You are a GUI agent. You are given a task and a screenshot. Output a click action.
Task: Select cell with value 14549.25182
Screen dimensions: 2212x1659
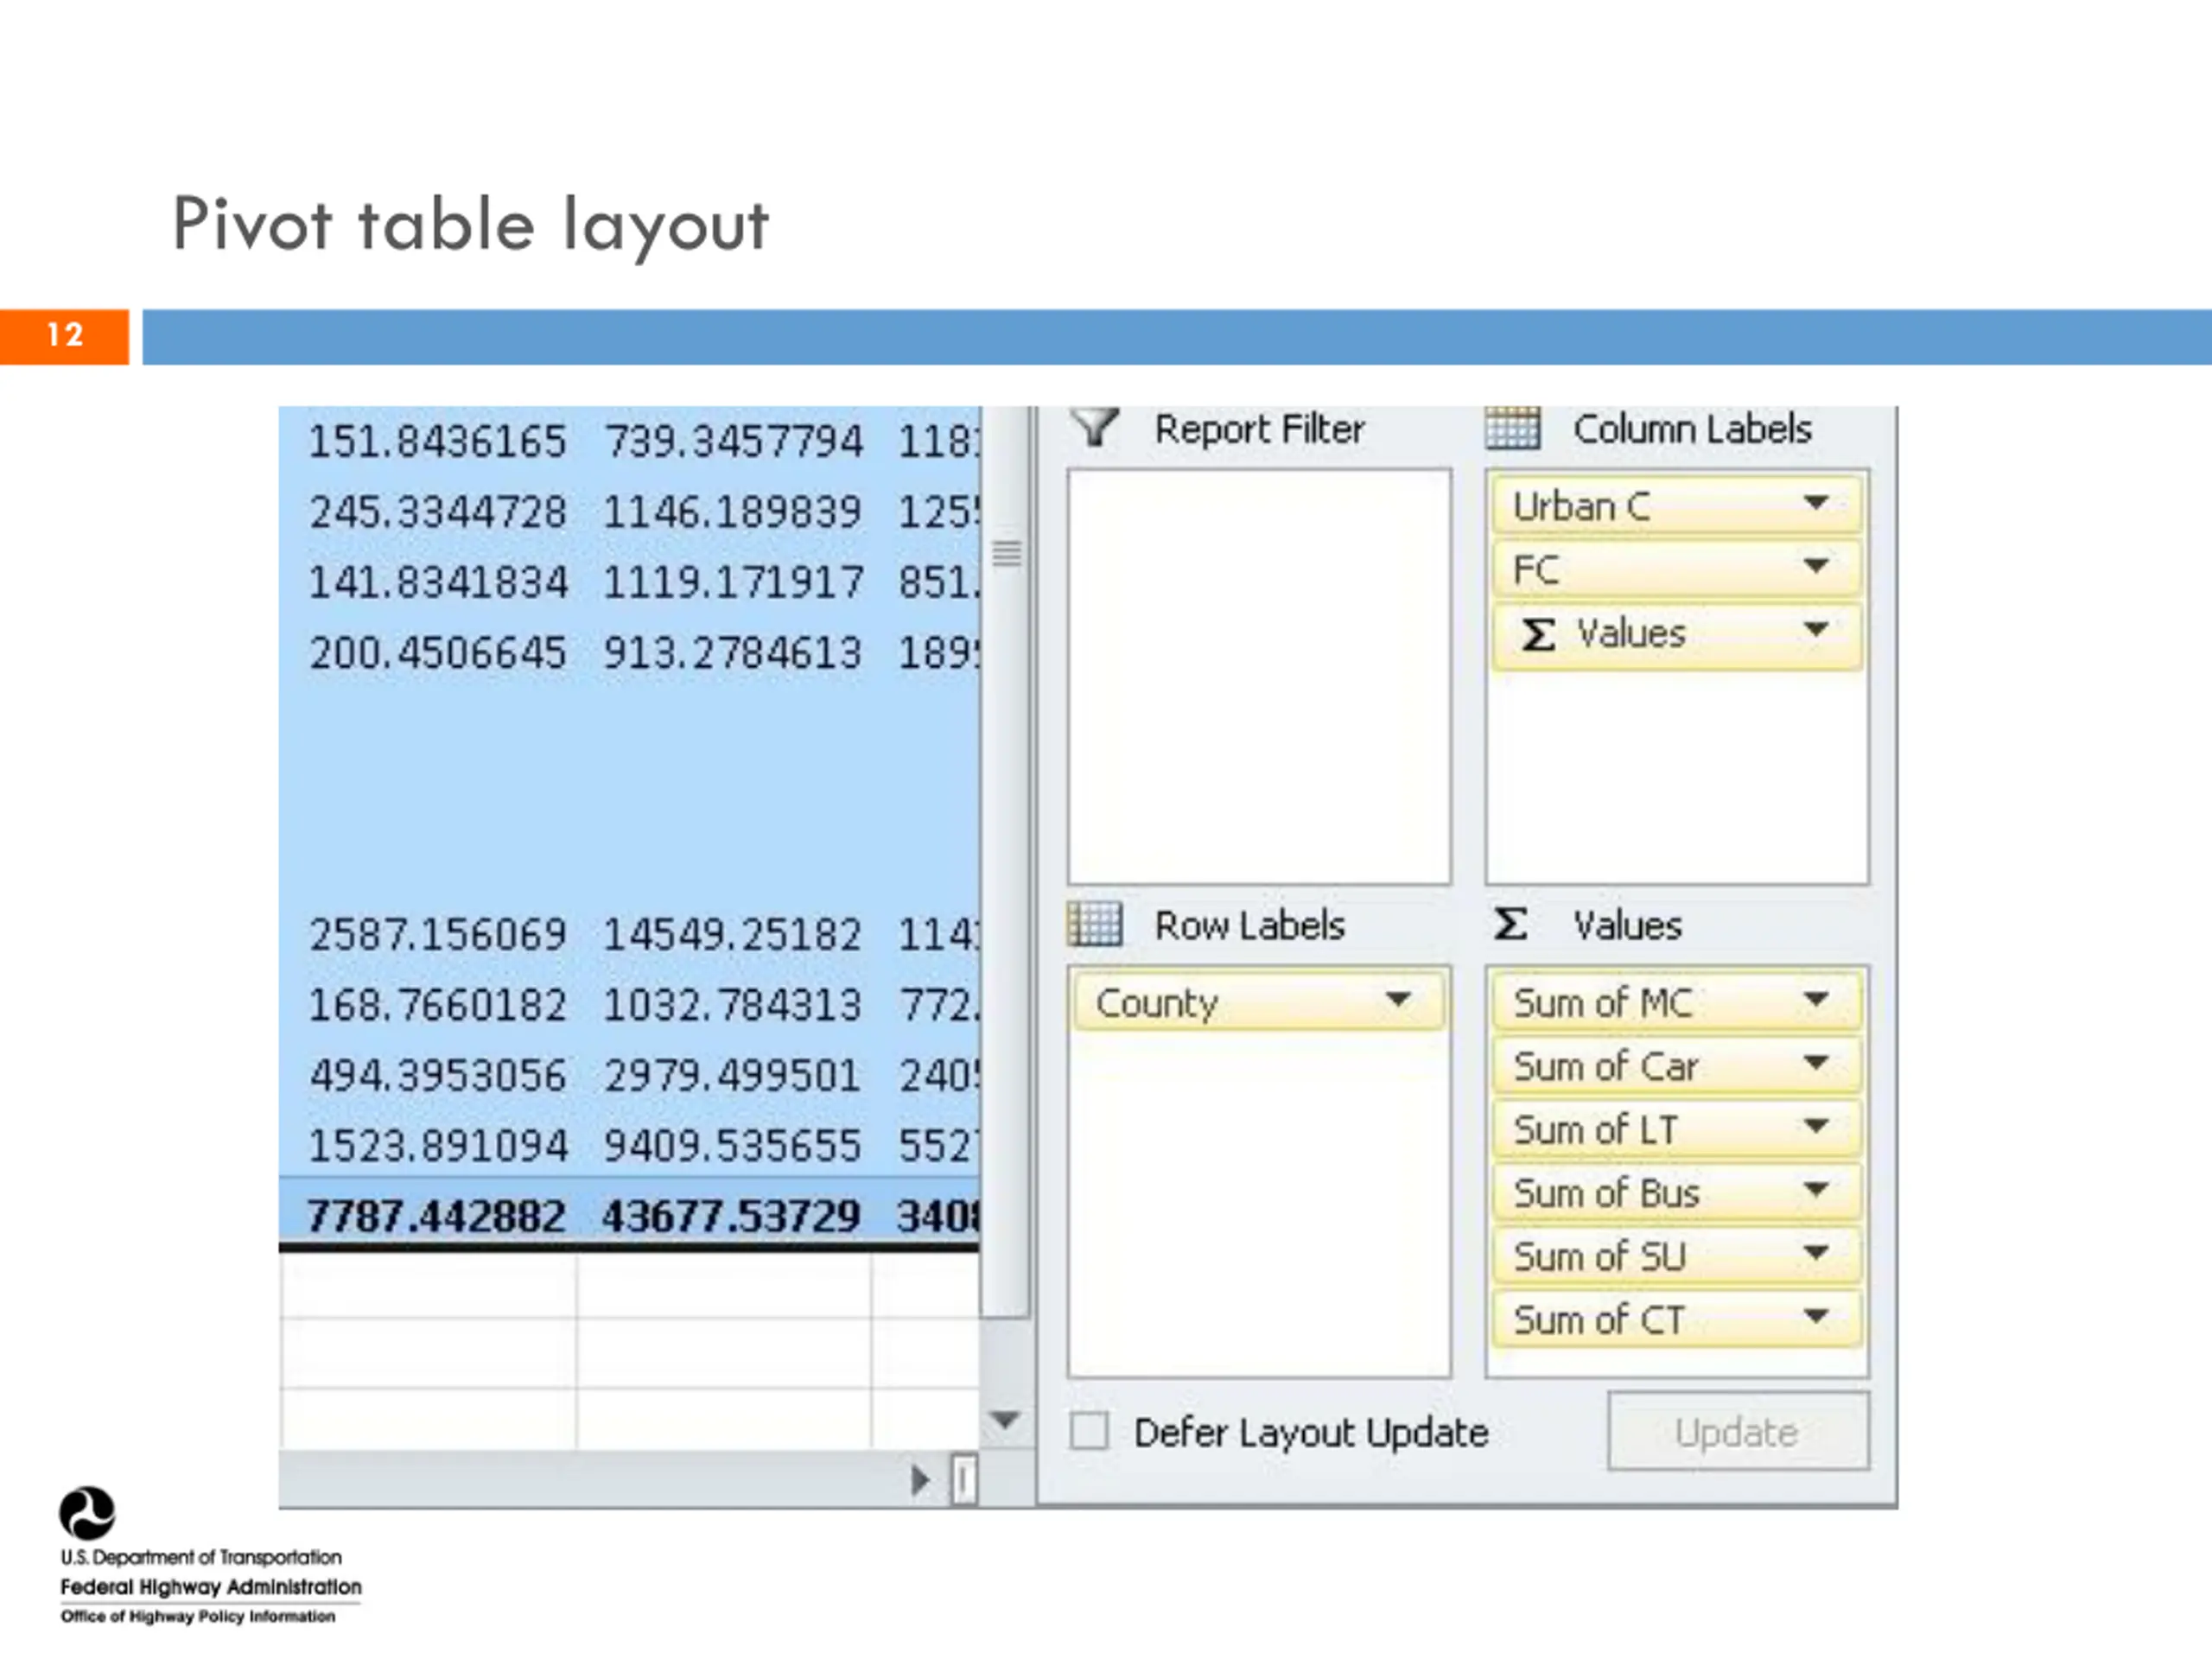click(733, 935)
